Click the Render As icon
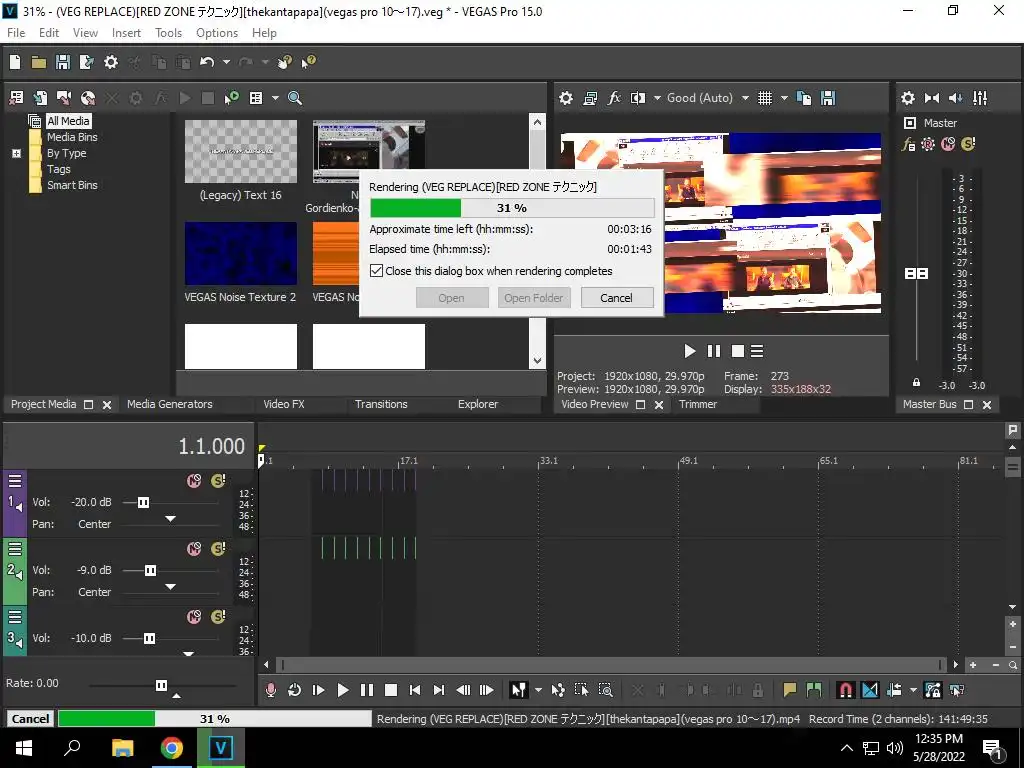Screen dimensions: 1024x768 (86, 62)
